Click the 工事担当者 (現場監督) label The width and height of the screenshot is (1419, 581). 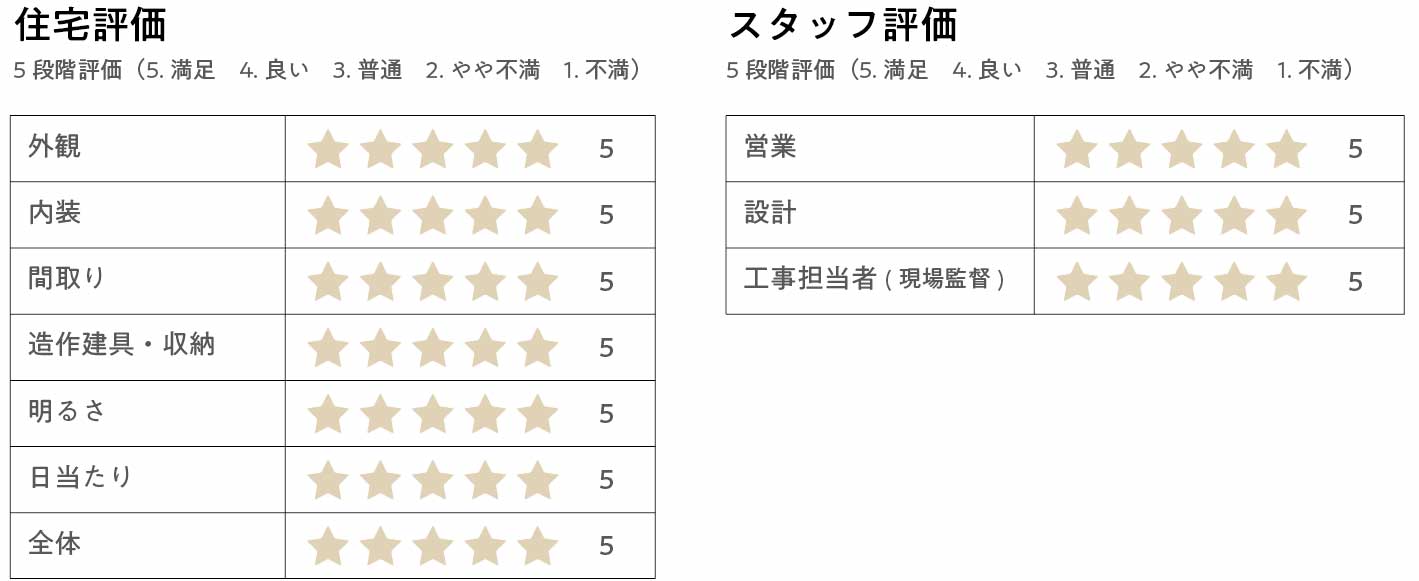click(874, 279)
